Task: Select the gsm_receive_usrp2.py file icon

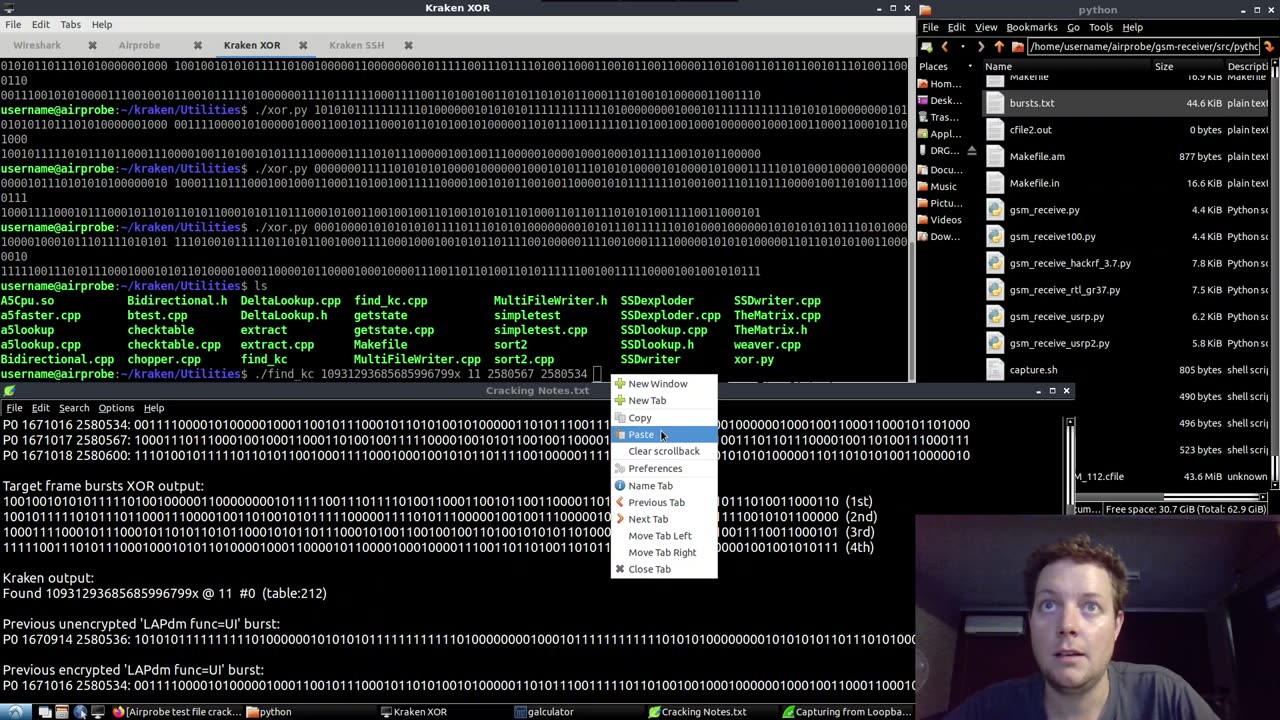Action: 994,343
